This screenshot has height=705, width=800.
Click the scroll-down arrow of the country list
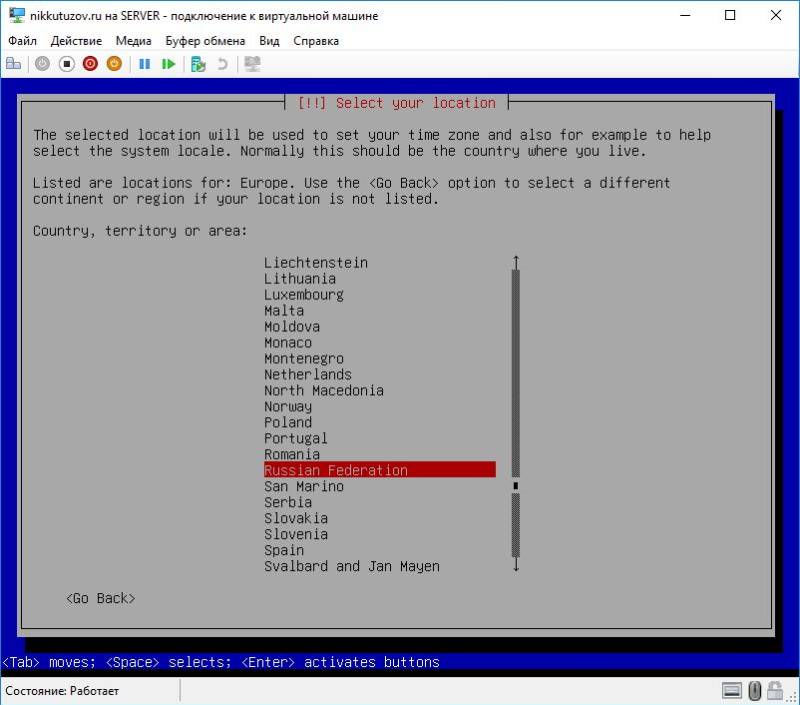[x=516, y=565]
